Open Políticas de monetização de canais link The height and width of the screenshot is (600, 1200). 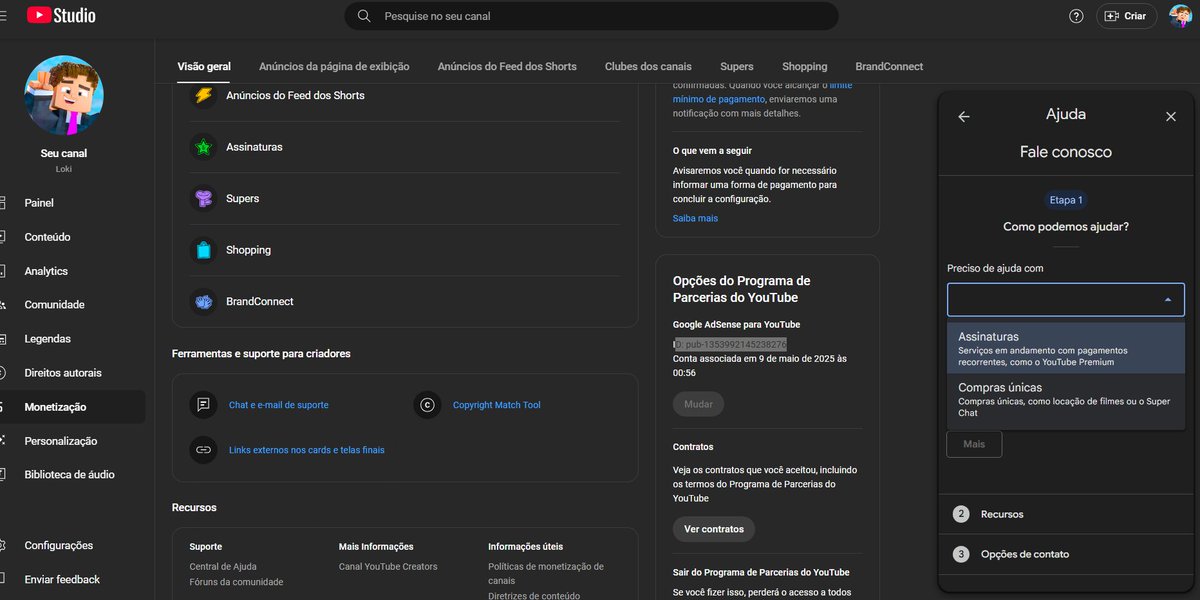(x=546, y=573)
